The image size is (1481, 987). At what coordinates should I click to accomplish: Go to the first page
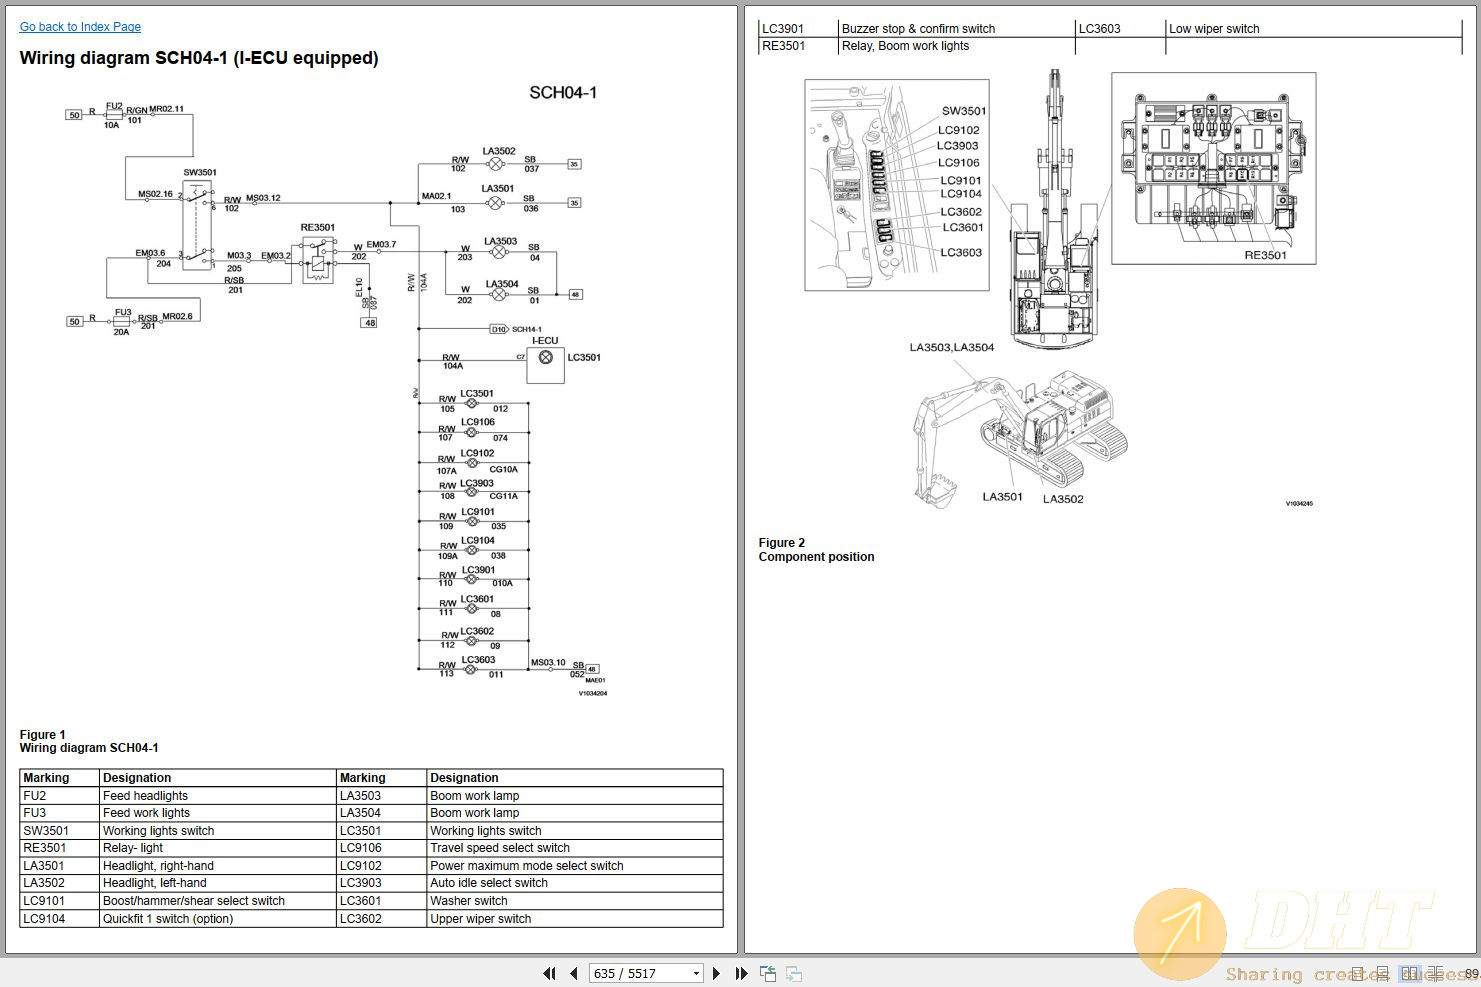coord(549,973)
